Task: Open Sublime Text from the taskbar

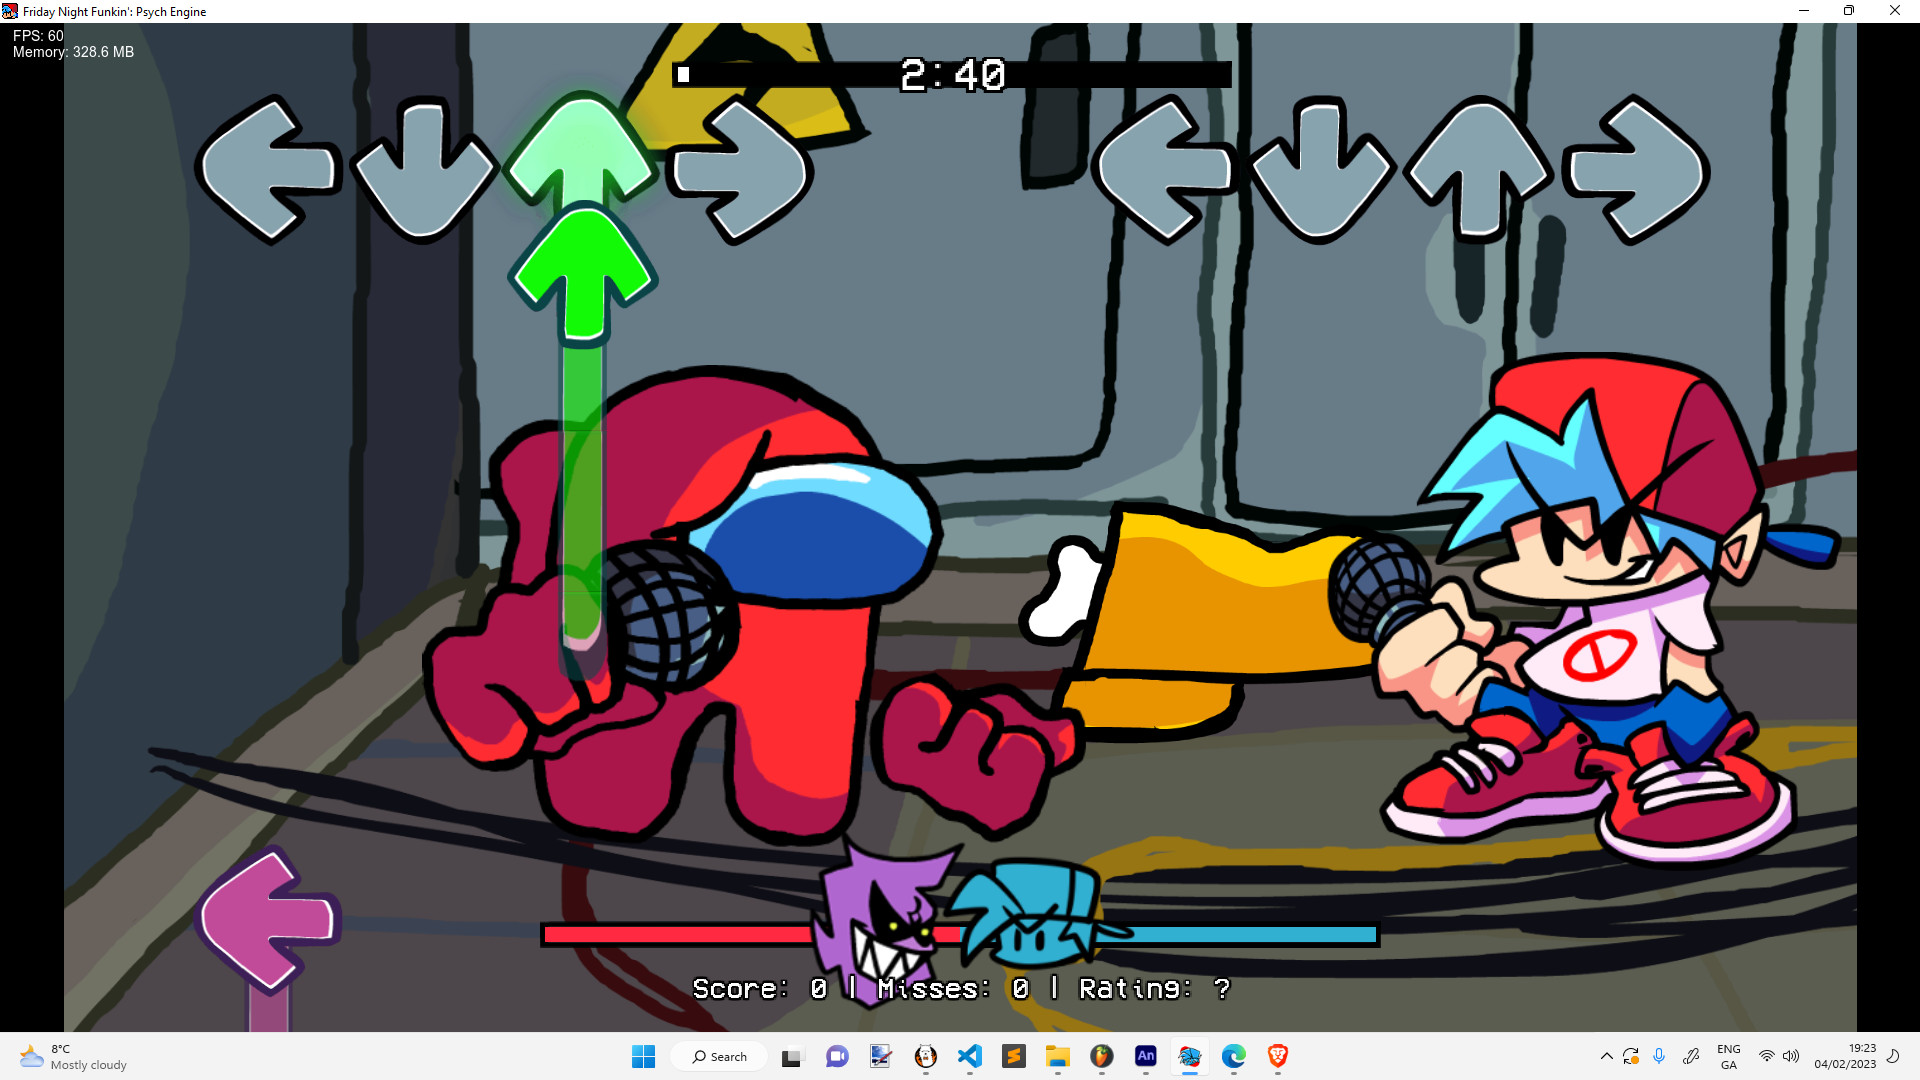Action: coord(1014,1057)
